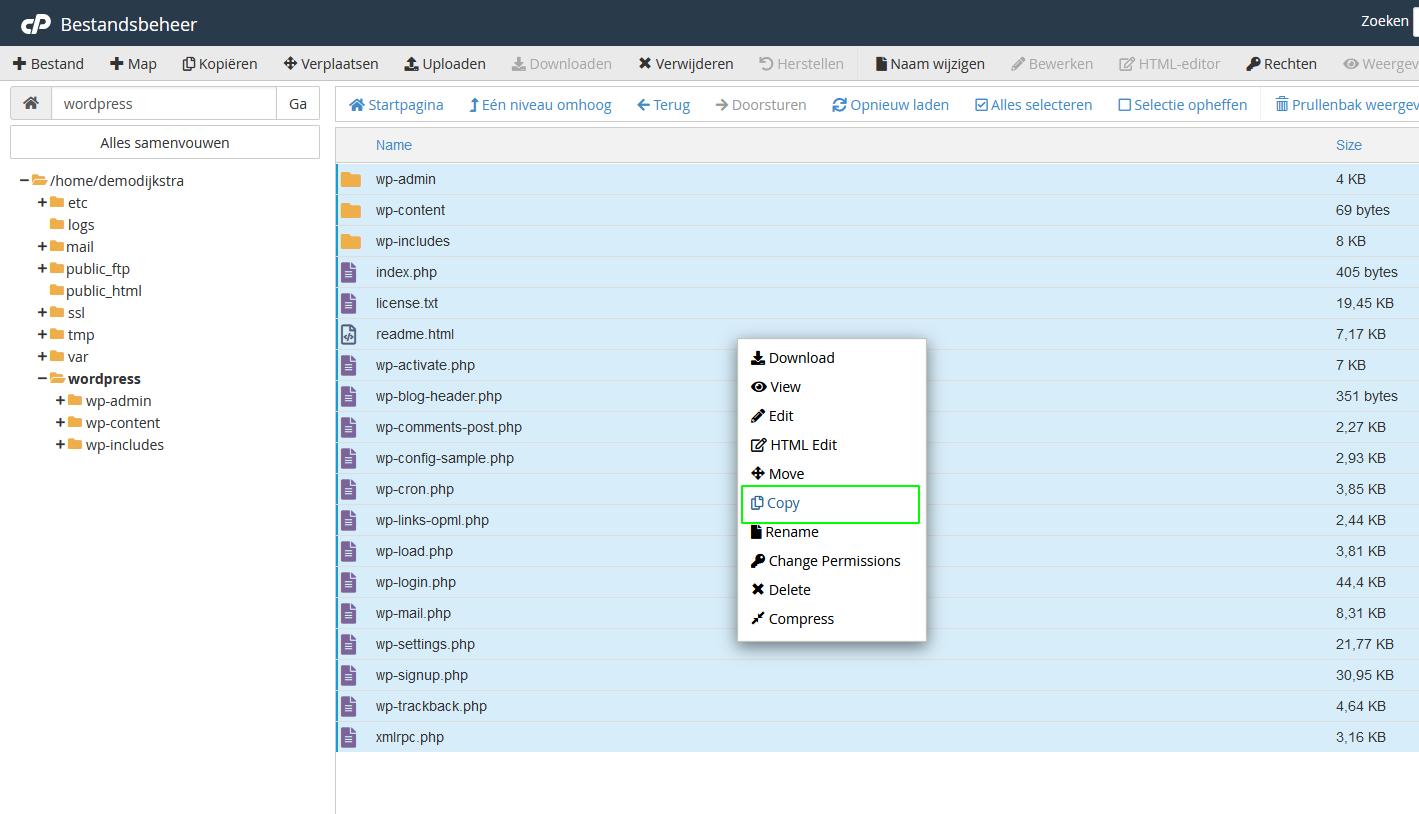Expand the tmp folder in tree
1419x814 pixels.
42,335
